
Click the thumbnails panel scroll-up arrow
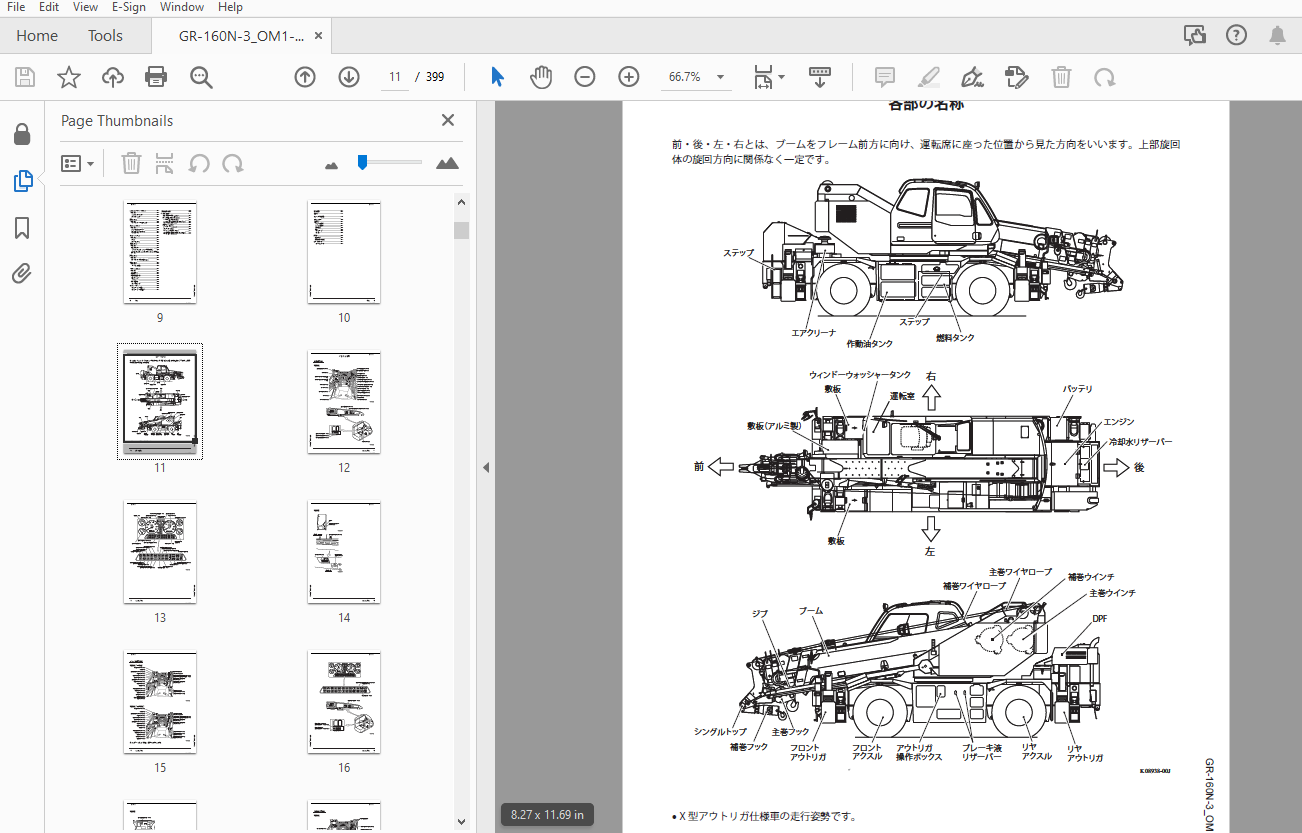click(x=461, y=202)
